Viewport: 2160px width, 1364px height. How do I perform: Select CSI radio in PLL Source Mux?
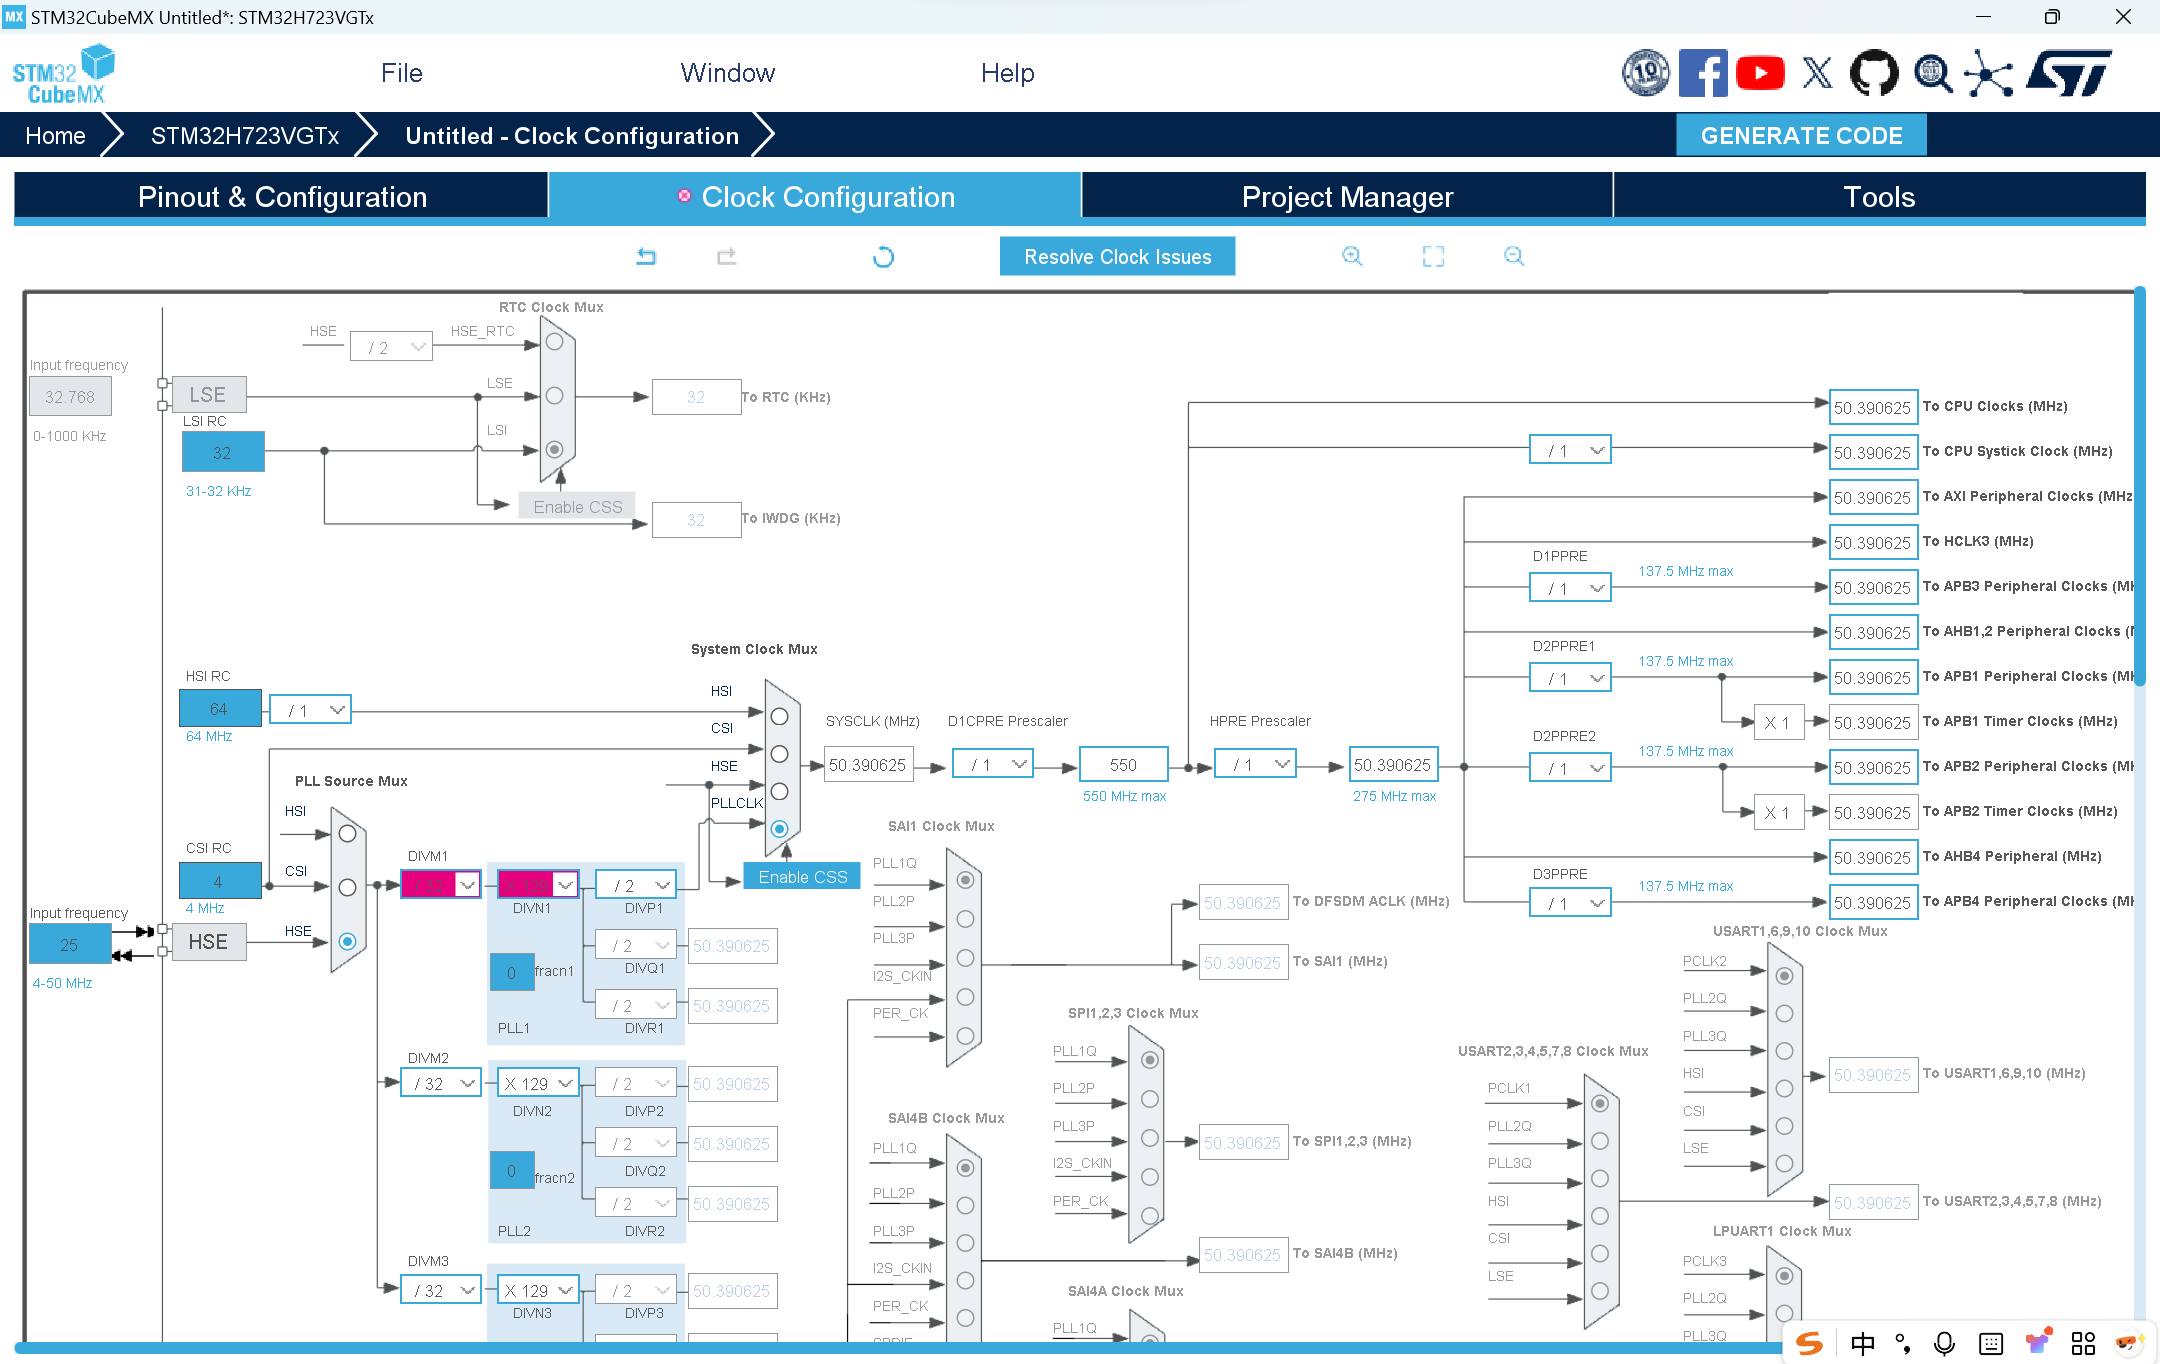point(347,887)
